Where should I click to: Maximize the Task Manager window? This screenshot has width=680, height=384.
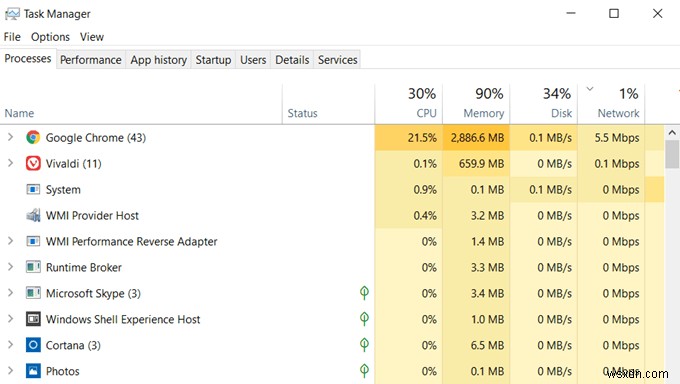[x=614, y=13]
